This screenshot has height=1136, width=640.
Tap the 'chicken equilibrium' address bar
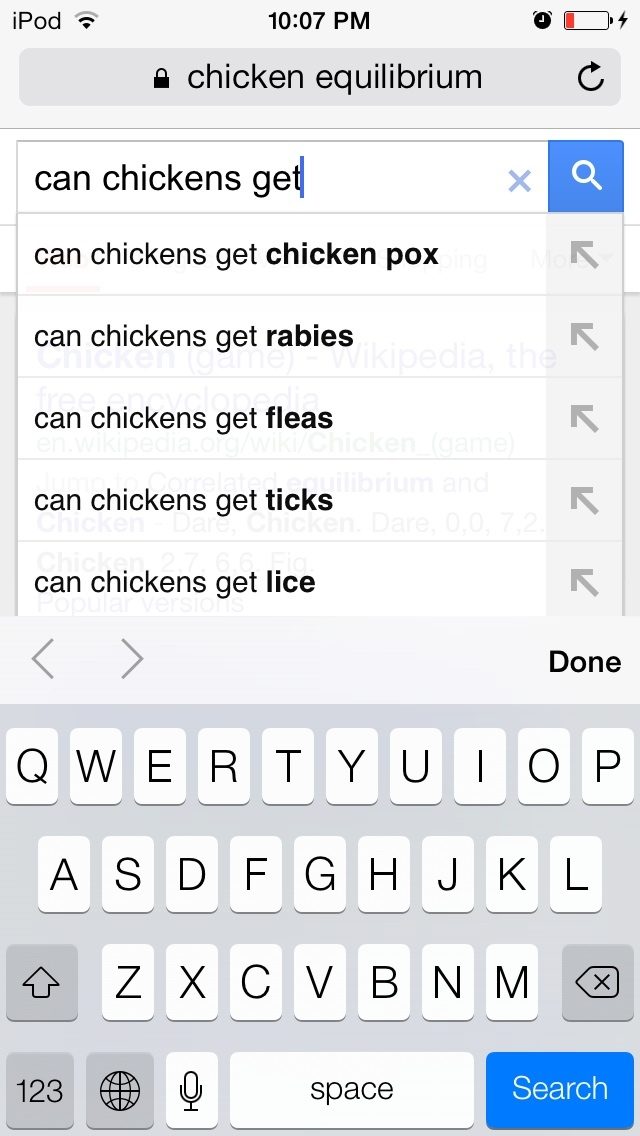coord(320,77)
